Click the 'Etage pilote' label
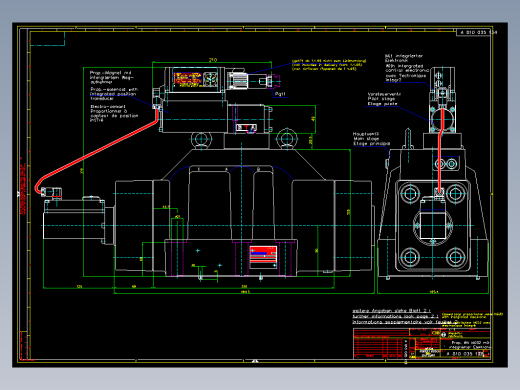 pos(382,104)
